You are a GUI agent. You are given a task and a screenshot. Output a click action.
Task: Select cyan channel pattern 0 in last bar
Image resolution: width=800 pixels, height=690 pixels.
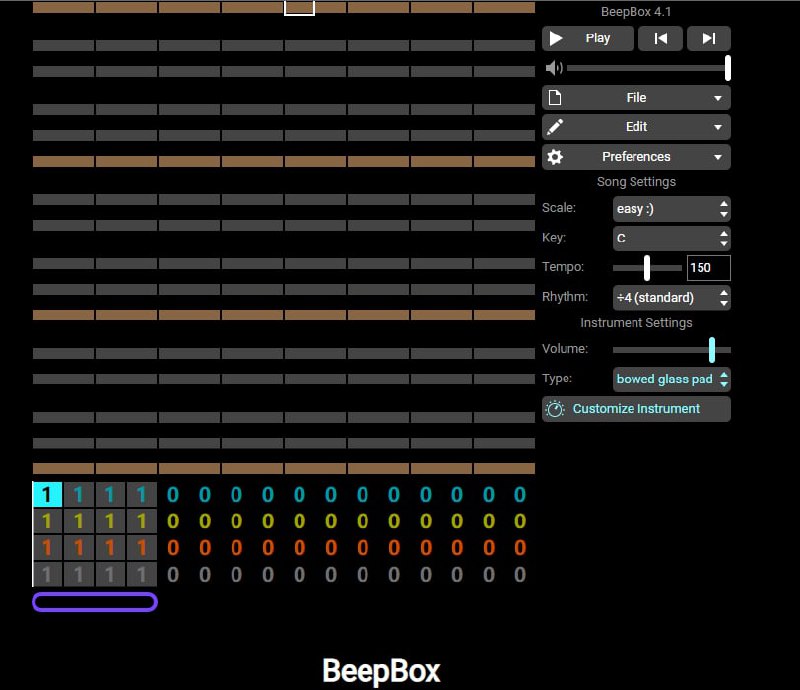tap(520, 494)
